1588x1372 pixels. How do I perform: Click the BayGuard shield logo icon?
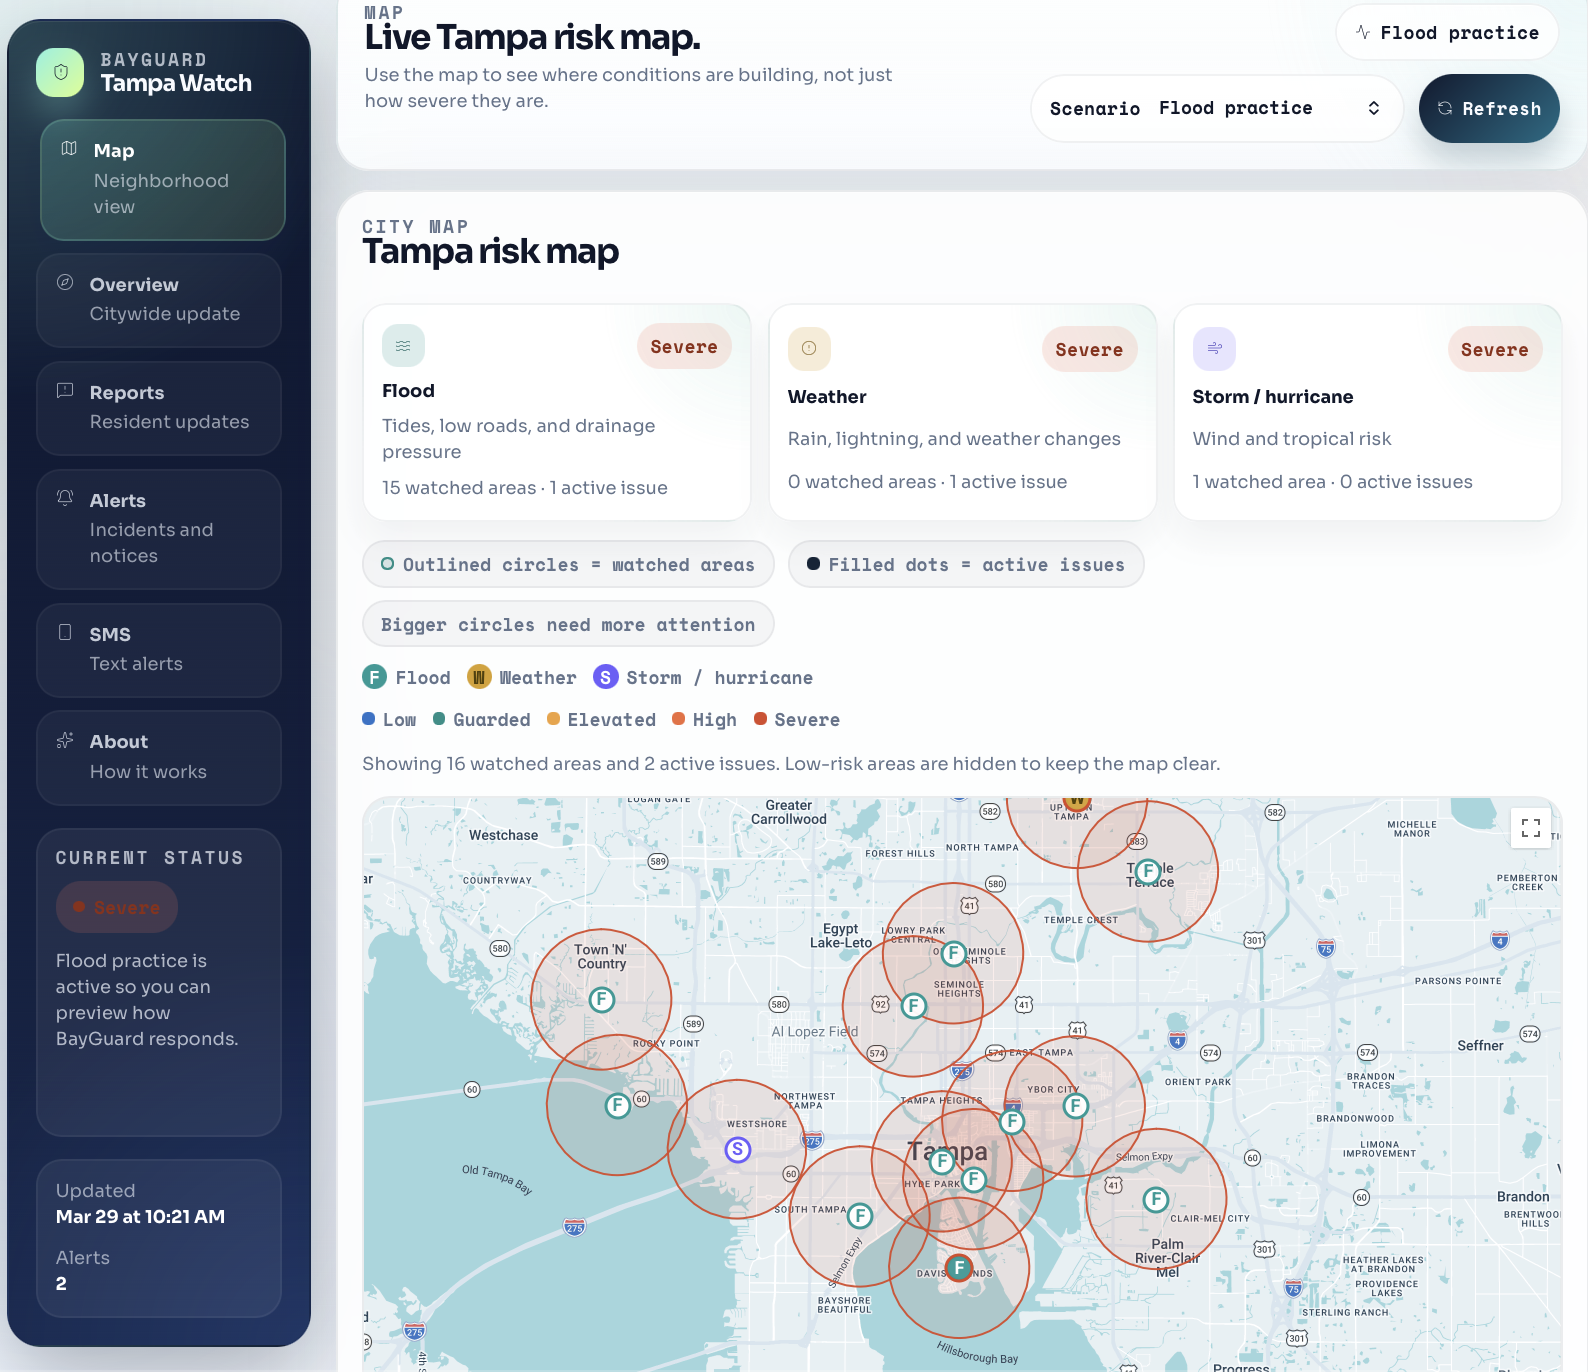pyautogui.click(x=60, y=72)
